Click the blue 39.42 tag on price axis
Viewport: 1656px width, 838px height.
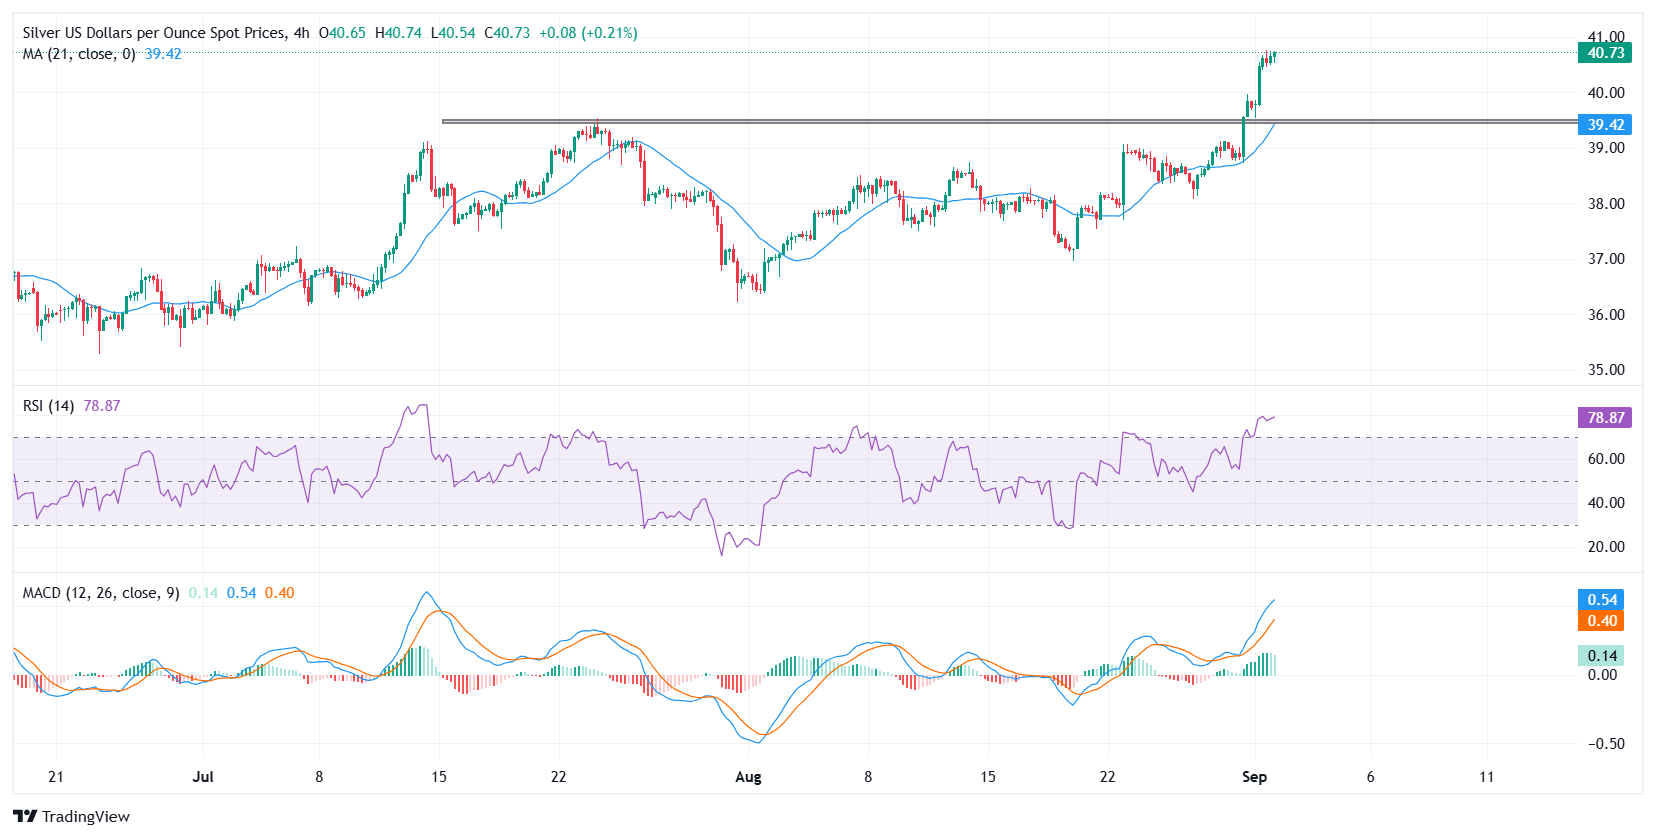pyautogui.click(x=1605, y=125)
